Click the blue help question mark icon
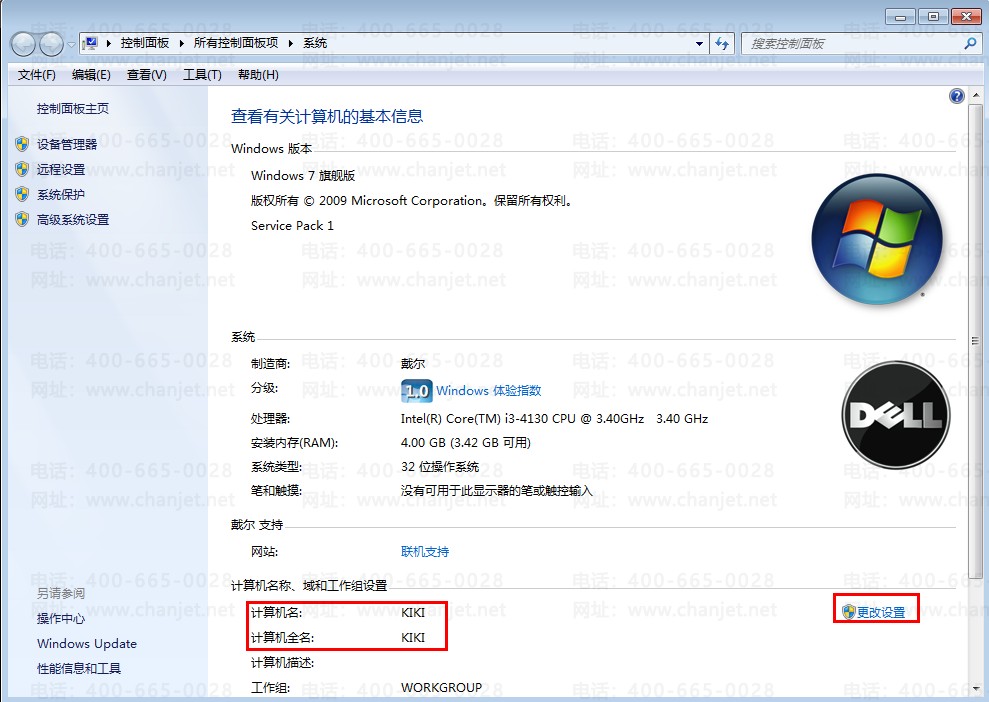 point(956,96)
